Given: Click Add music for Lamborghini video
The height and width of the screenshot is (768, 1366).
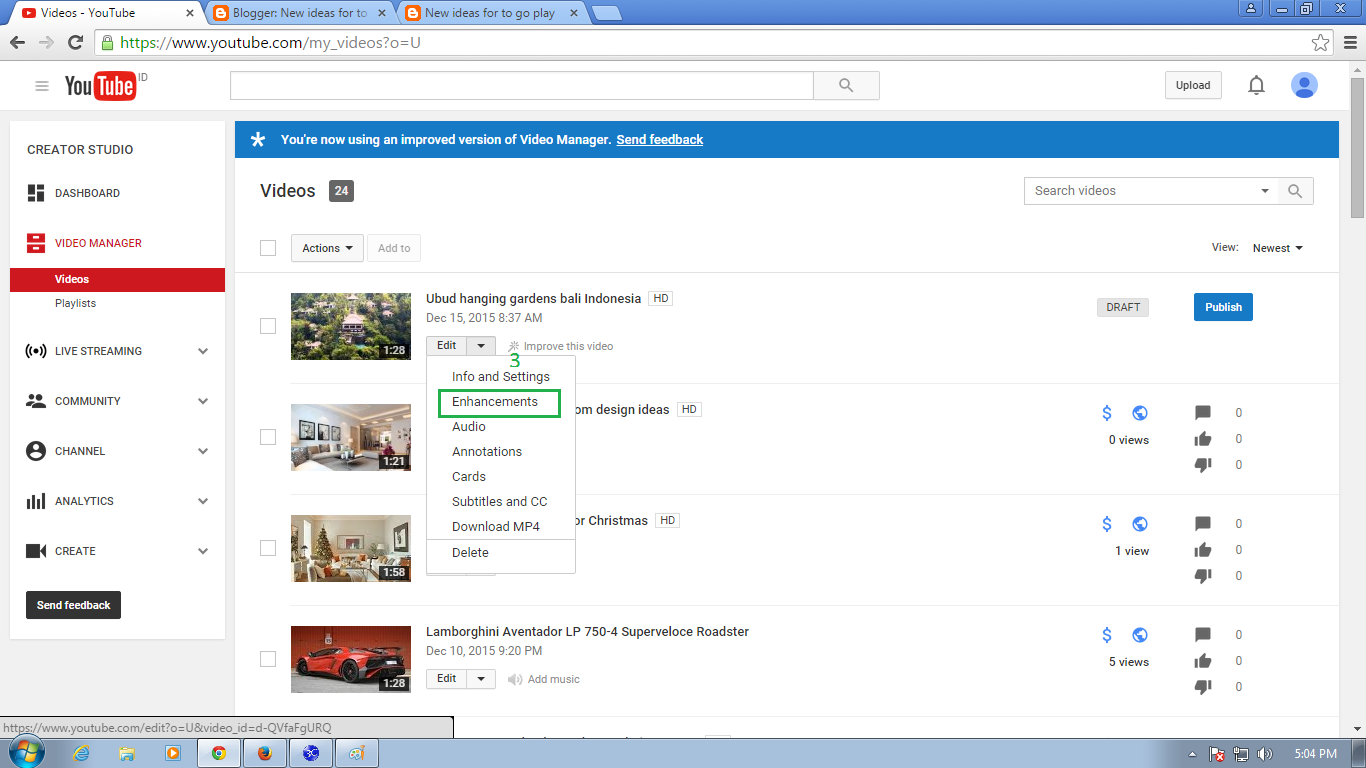Looking at the screenshot, I should pos(544,679).
